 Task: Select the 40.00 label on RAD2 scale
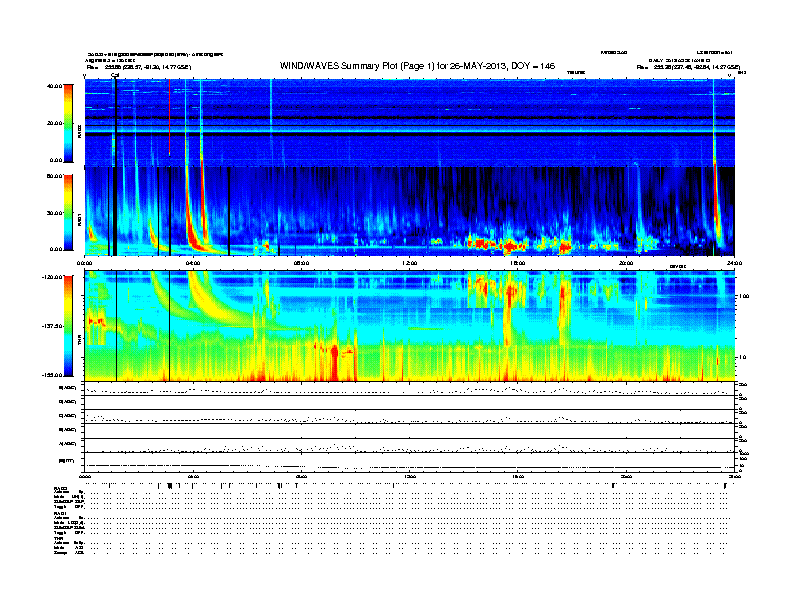[x=54, y=86]
